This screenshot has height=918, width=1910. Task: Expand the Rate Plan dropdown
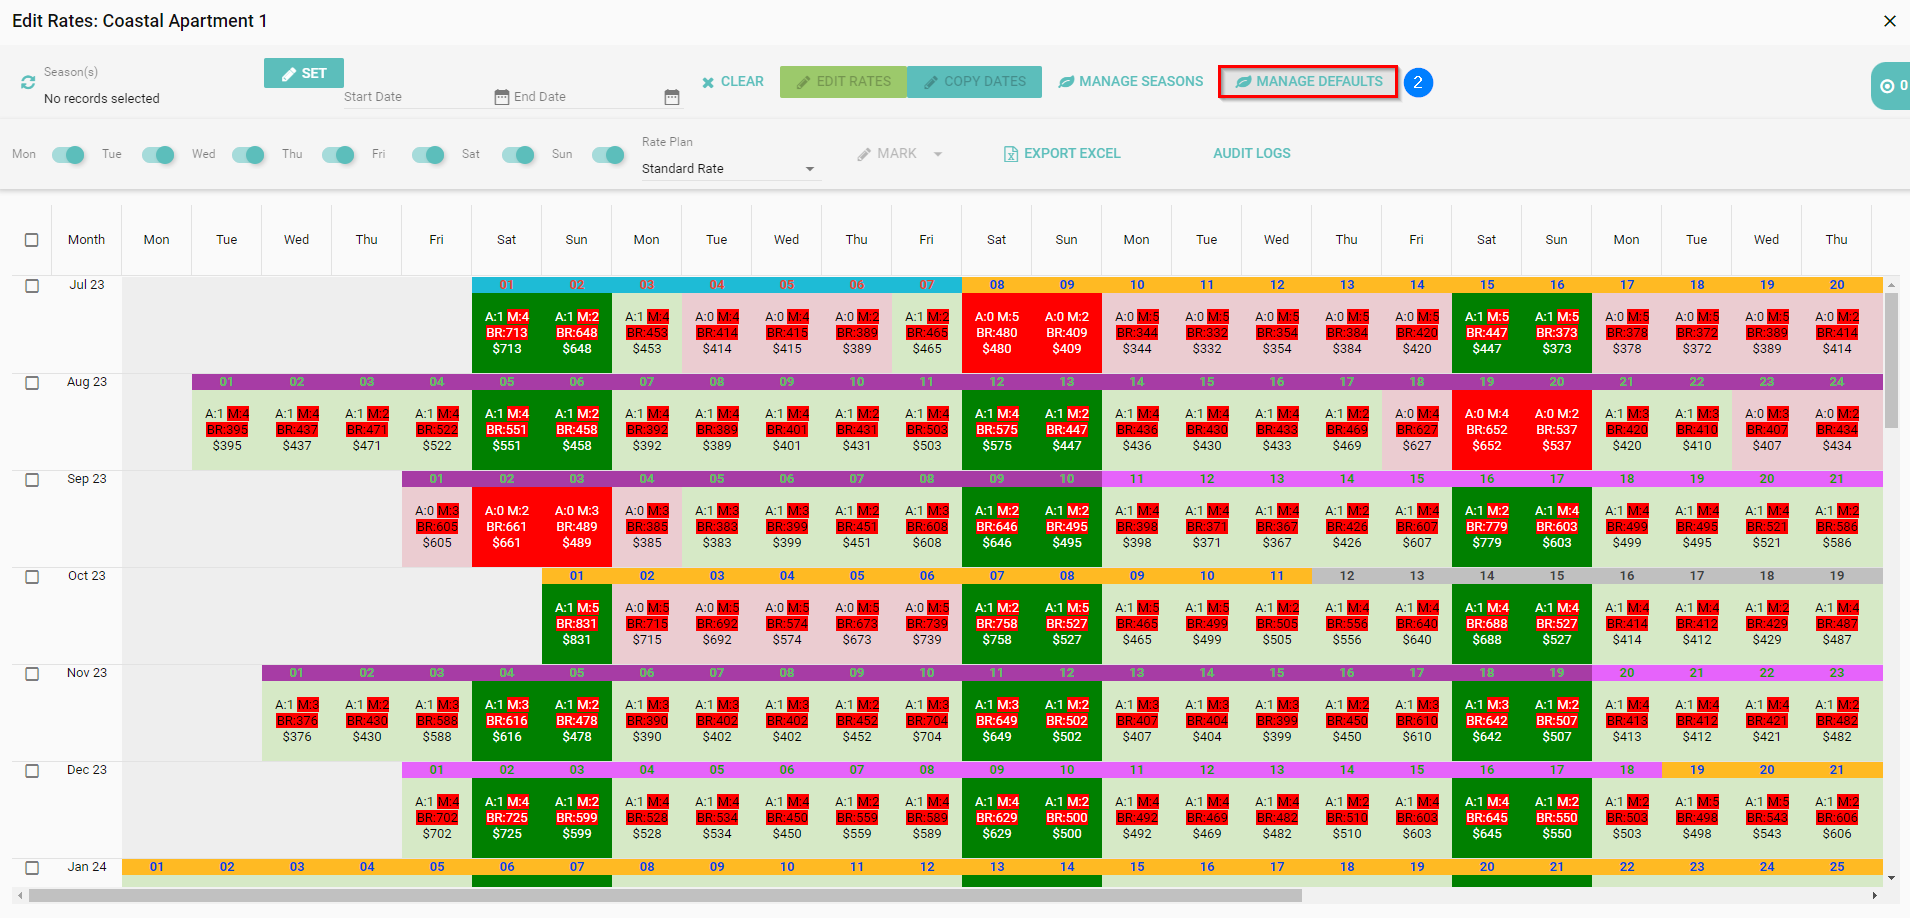point(809,169)
